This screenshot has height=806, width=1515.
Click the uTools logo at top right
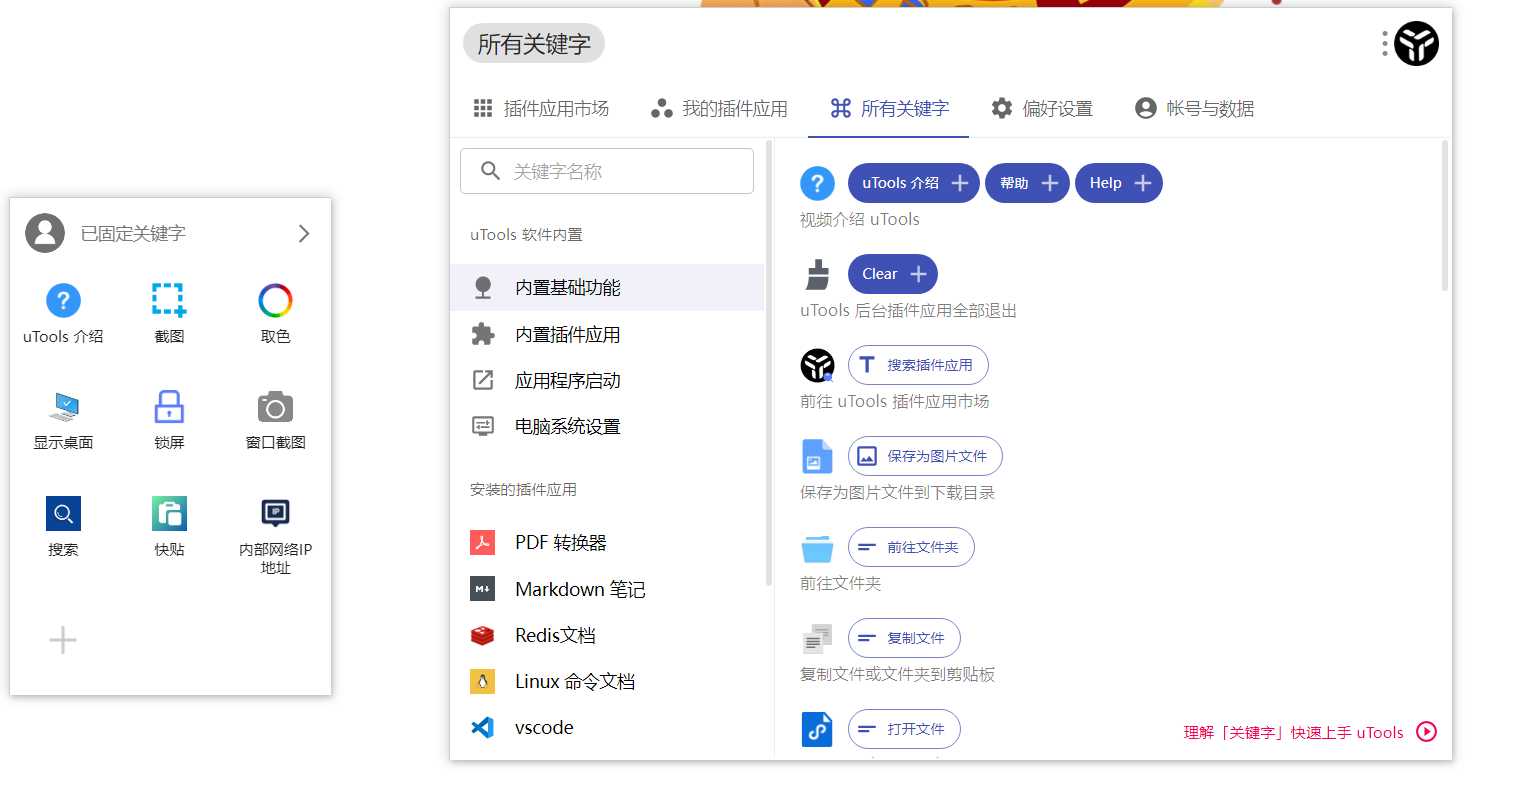(x=1417, y=44)
